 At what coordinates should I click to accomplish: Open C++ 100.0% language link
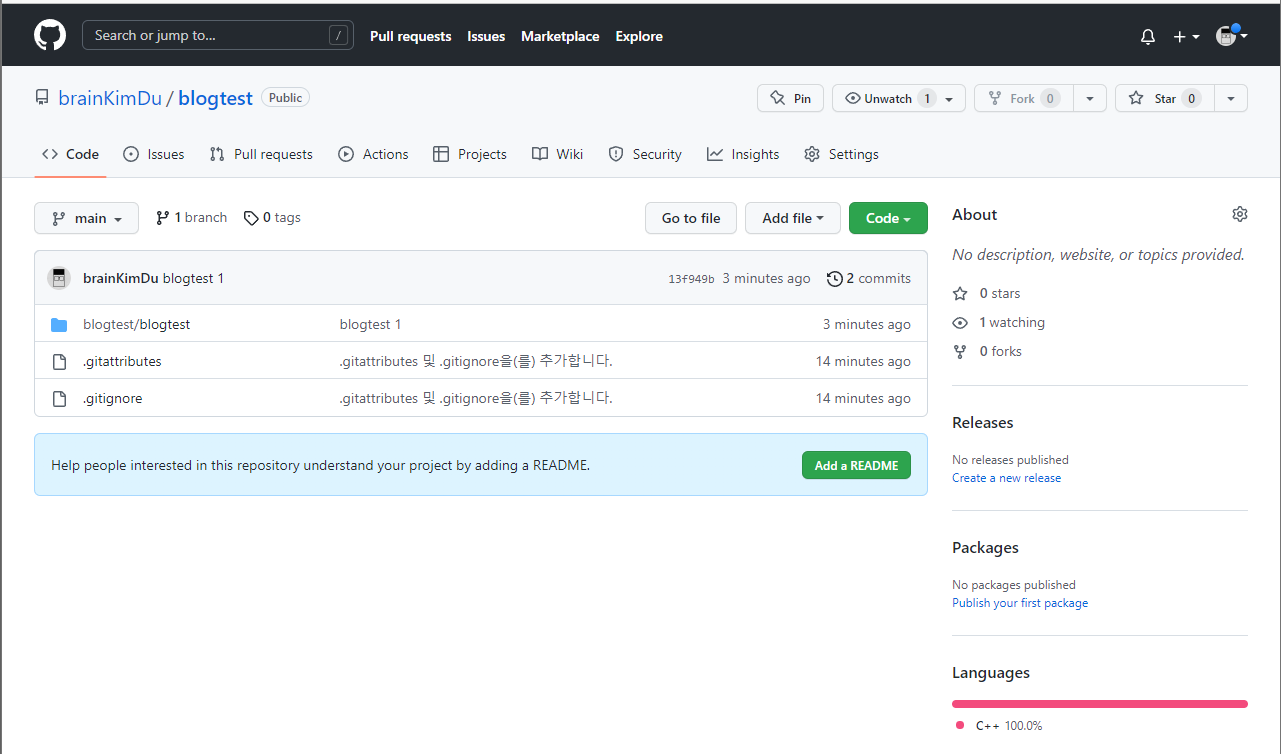1000,725
